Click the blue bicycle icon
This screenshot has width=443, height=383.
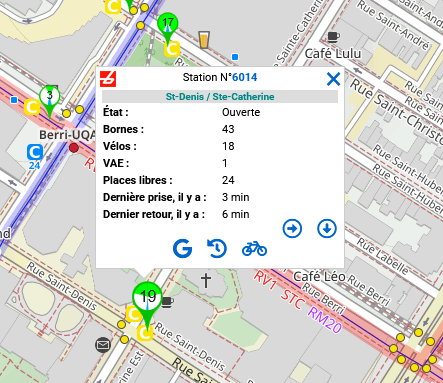(254, 249)
